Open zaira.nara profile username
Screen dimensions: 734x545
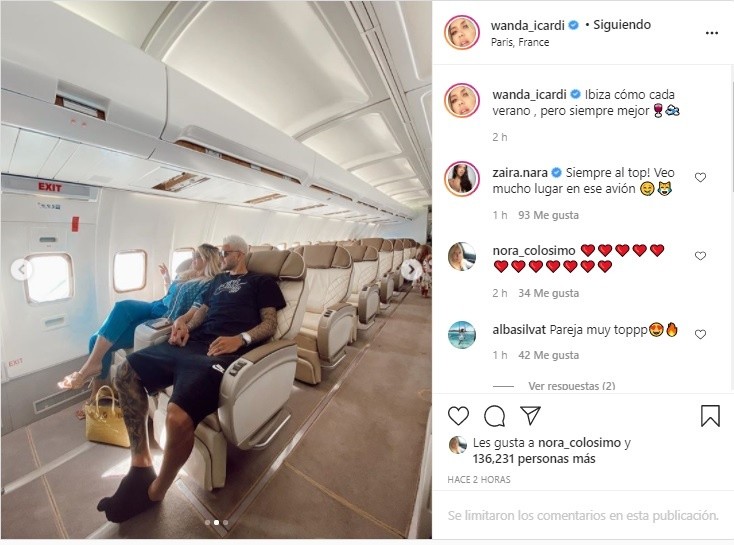(x=520, y=172)
